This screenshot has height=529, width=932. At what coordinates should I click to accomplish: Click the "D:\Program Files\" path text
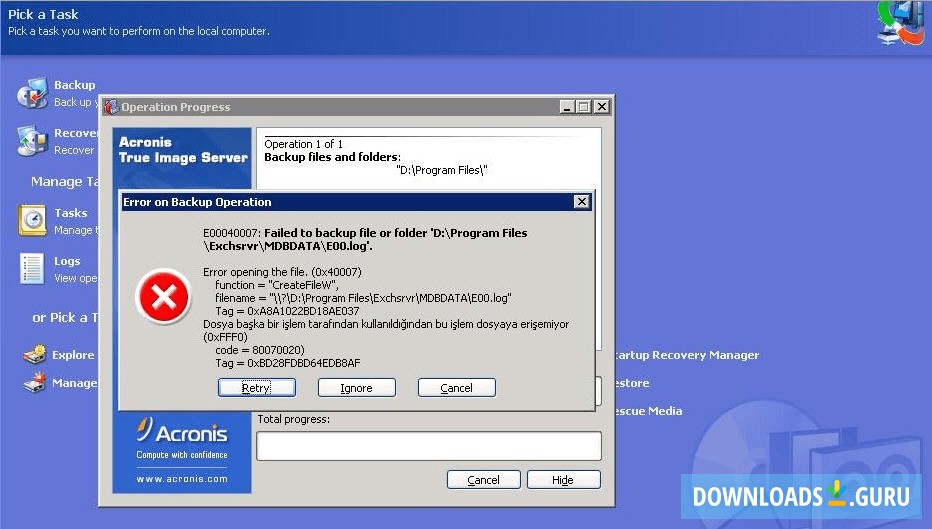442,170
